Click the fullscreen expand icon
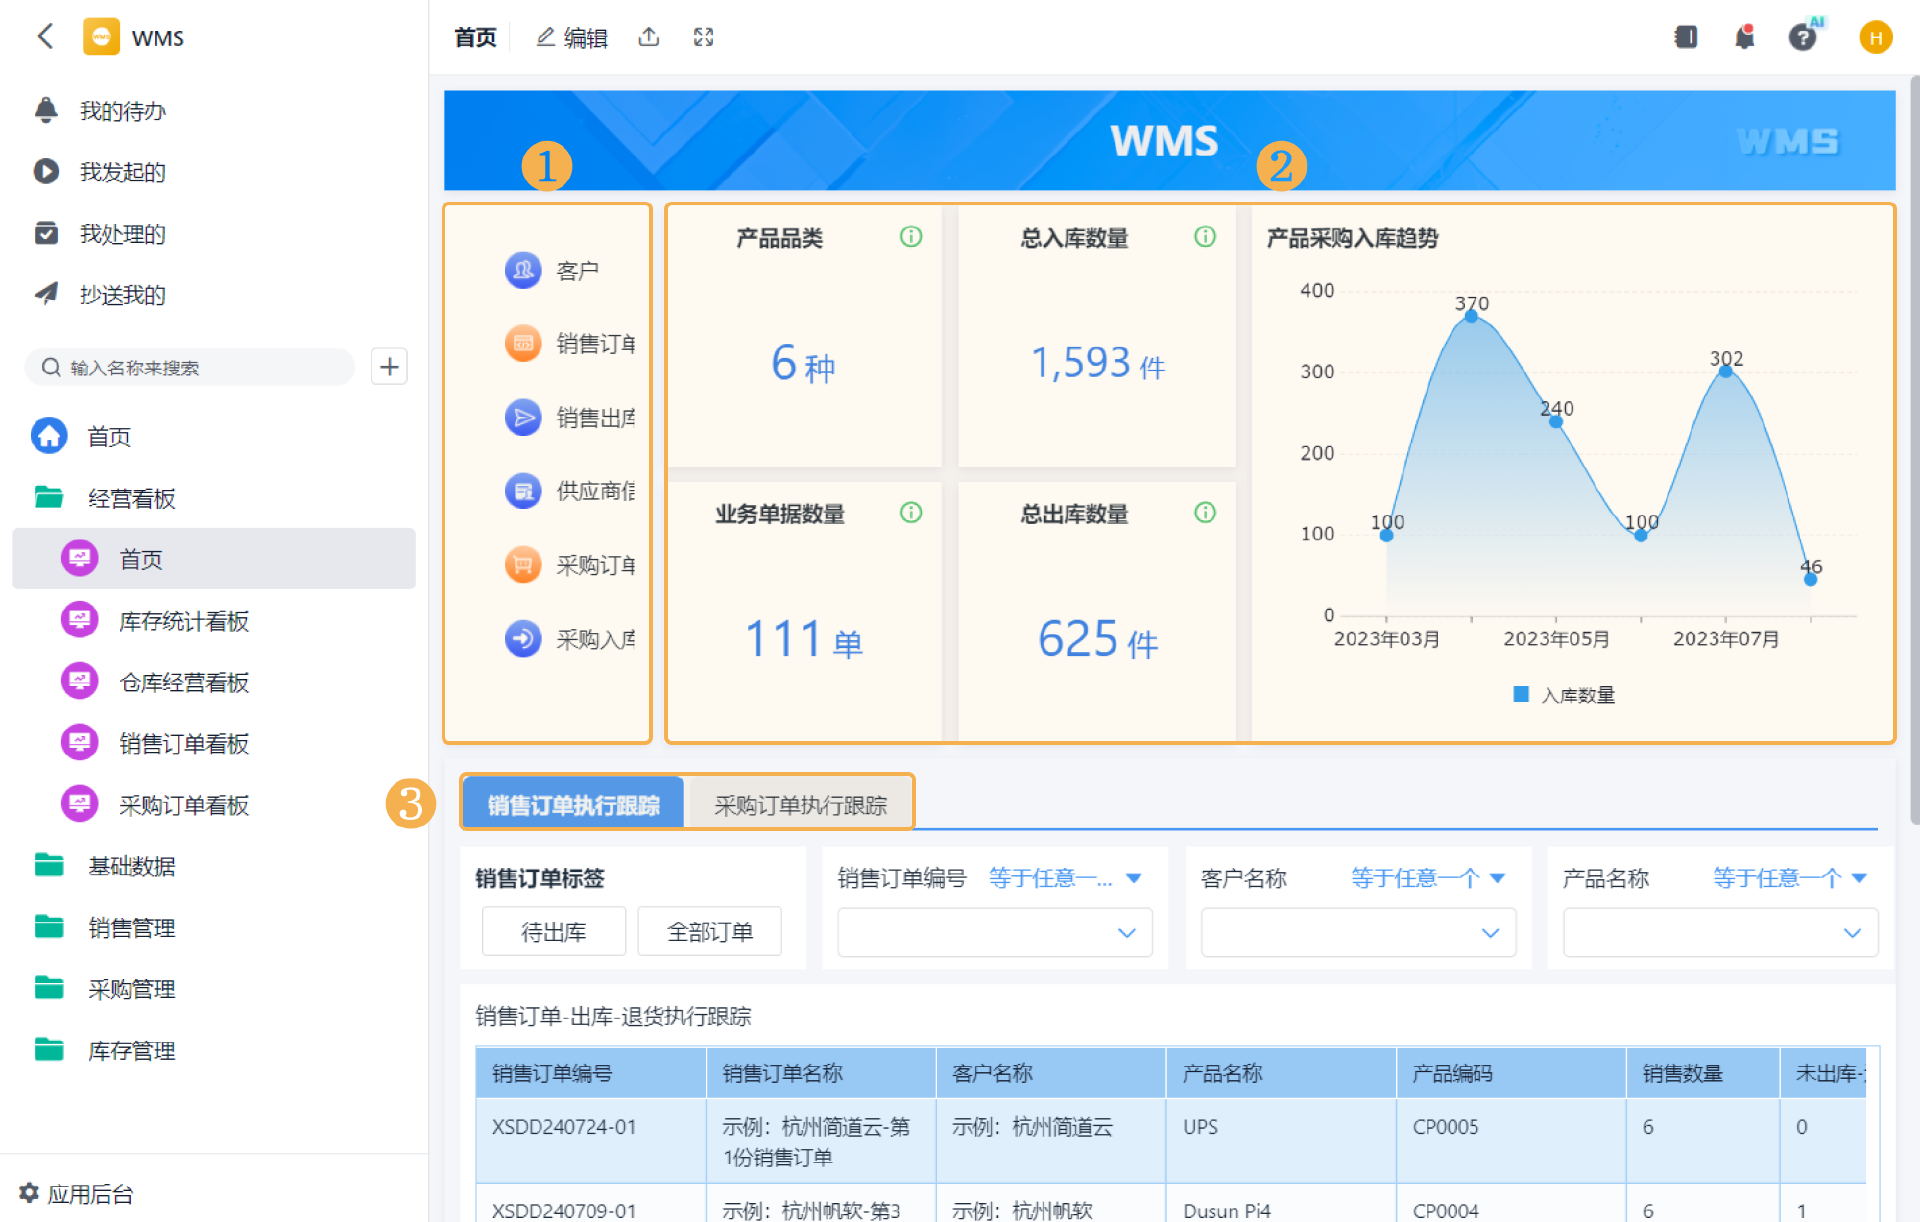The width and height of the screenshot is (1920, 1222). point(703,38)
